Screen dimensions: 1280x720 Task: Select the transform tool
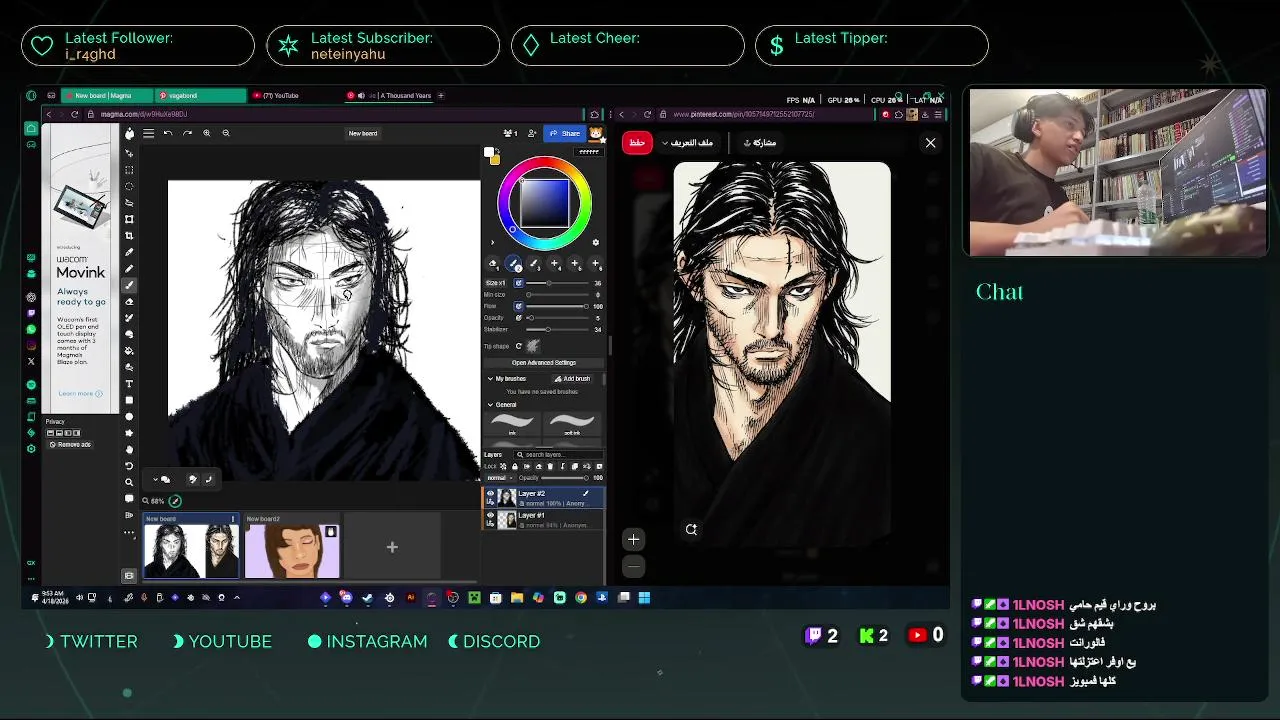[129, 219]
